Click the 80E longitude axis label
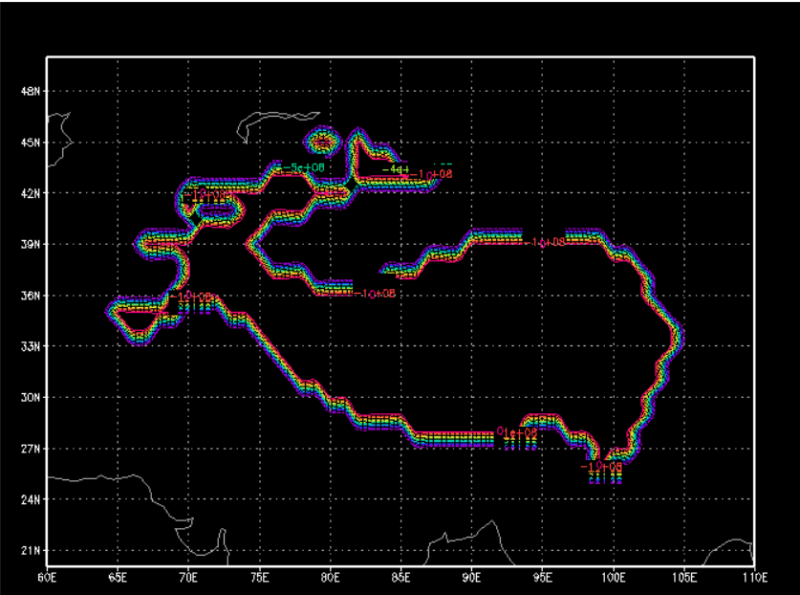 pos(330,578)
